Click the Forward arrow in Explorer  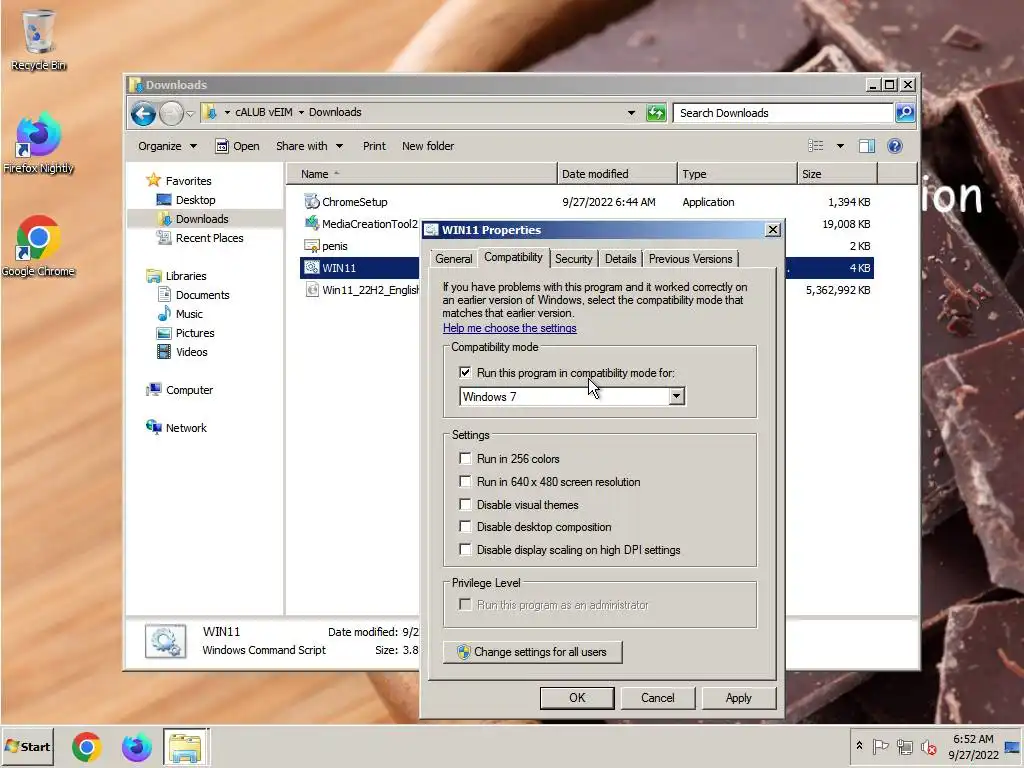pyautogui.click(x=171, y=114)
